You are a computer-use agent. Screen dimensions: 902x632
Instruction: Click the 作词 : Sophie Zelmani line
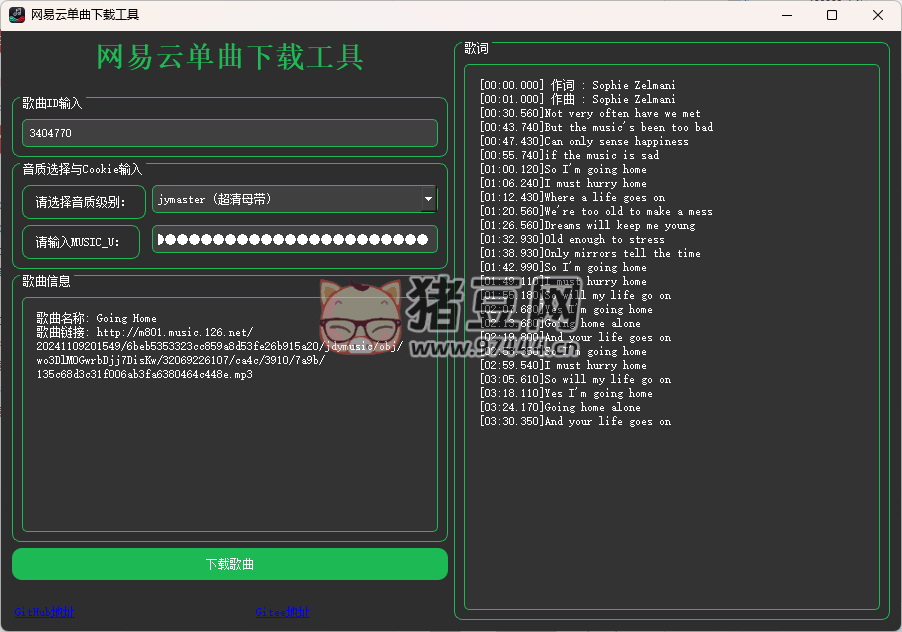(578, 85)
